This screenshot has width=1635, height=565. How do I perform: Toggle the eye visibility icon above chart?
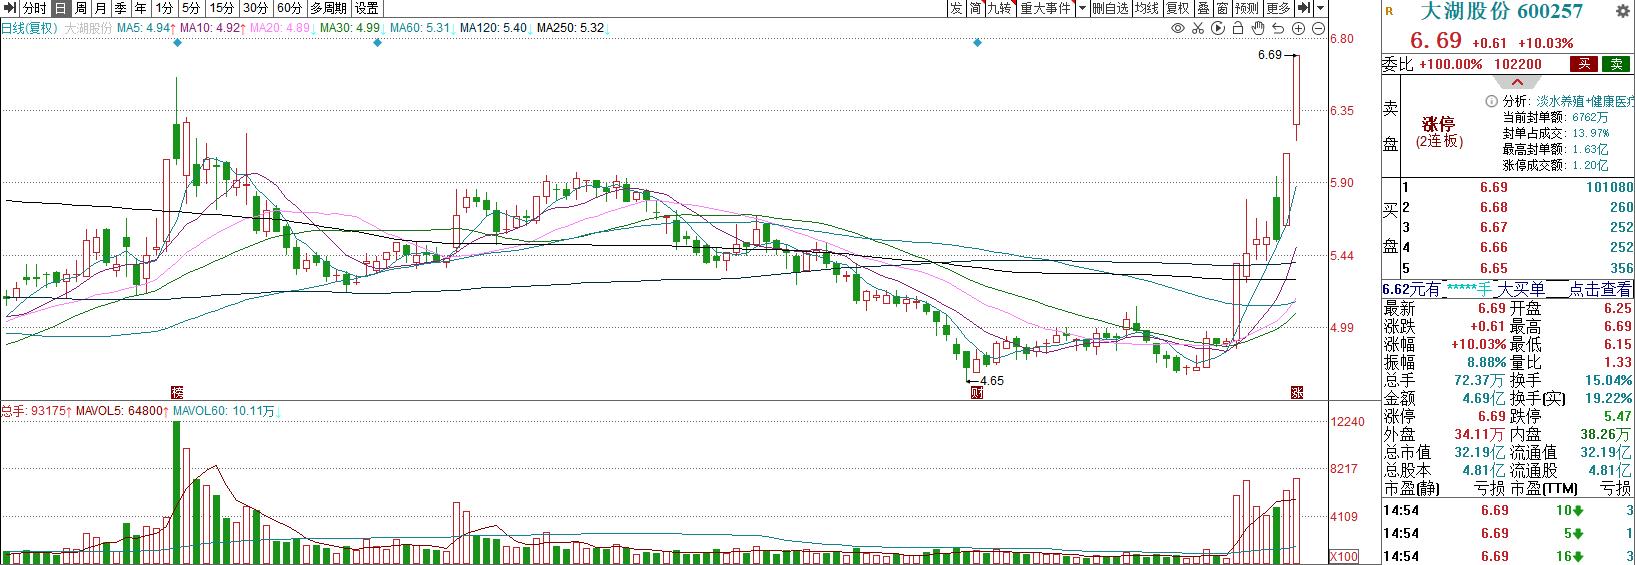point(1178,28)
